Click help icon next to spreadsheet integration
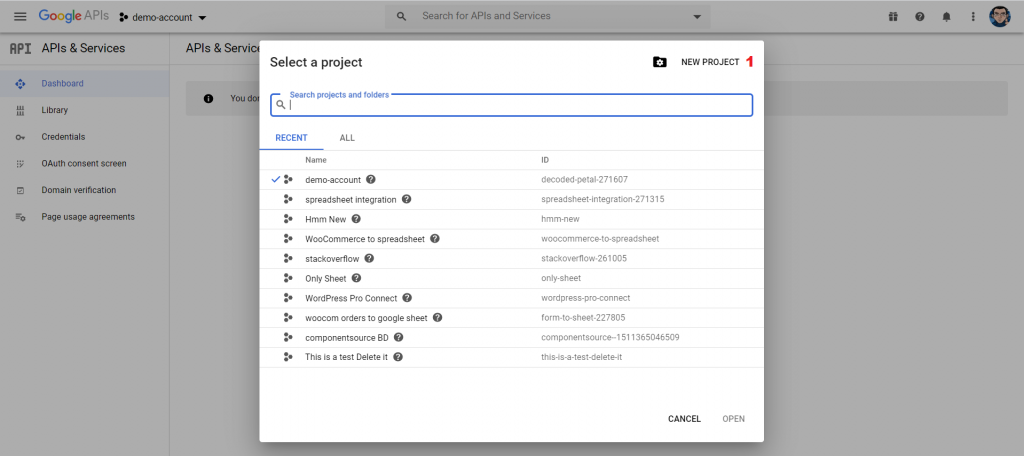Viewport: 1024px width, 456px height. (x=406, y=199)
